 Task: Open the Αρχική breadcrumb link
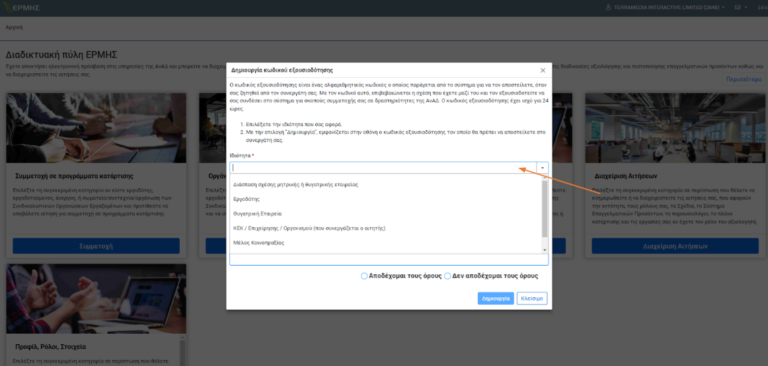point(14,27)
